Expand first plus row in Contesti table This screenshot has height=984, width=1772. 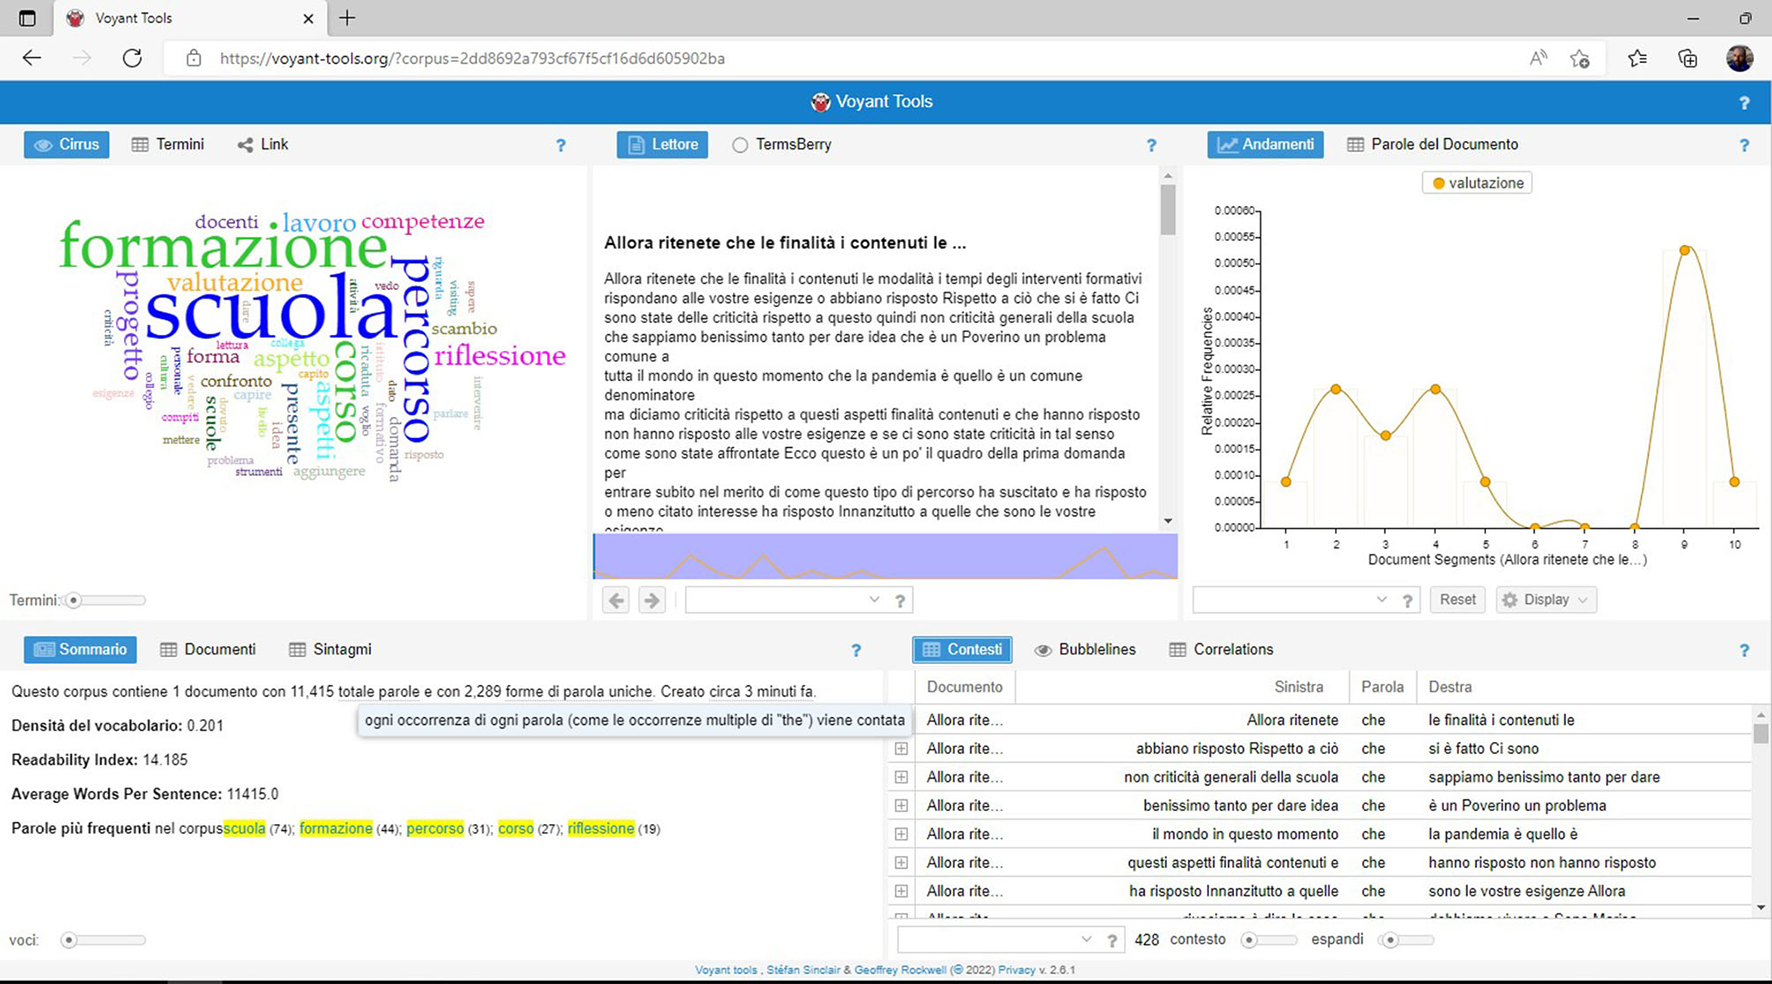tap(901, 748)
